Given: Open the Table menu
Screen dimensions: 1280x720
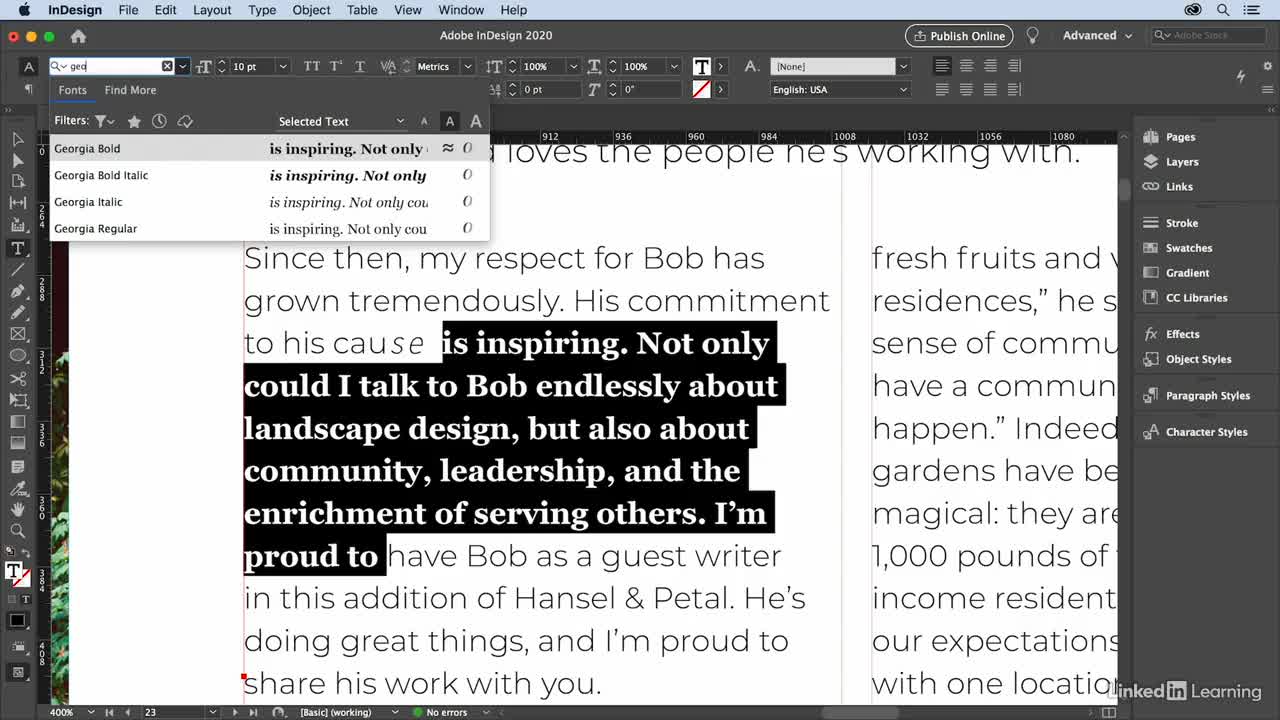Looking at the screenshot, I should pyautogui.click(x=362, y=10).
